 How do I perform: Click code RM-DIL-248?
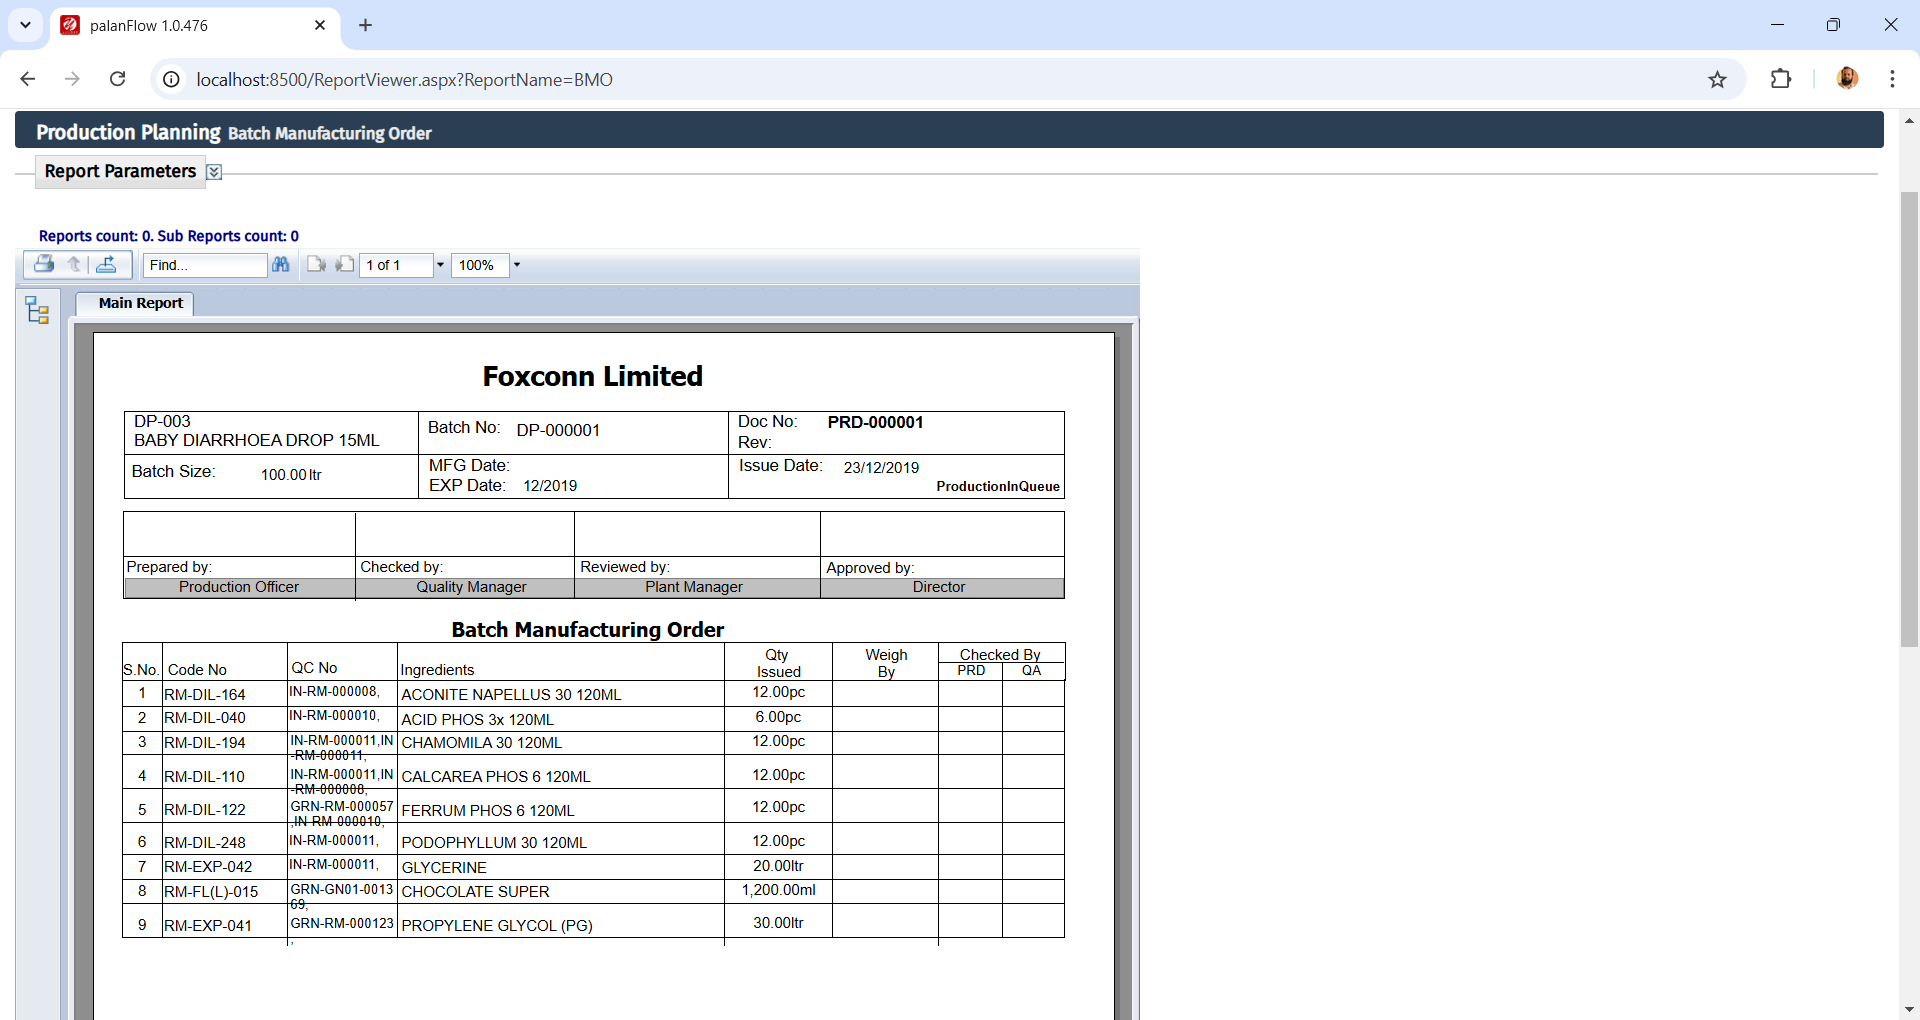pos(205,842)
